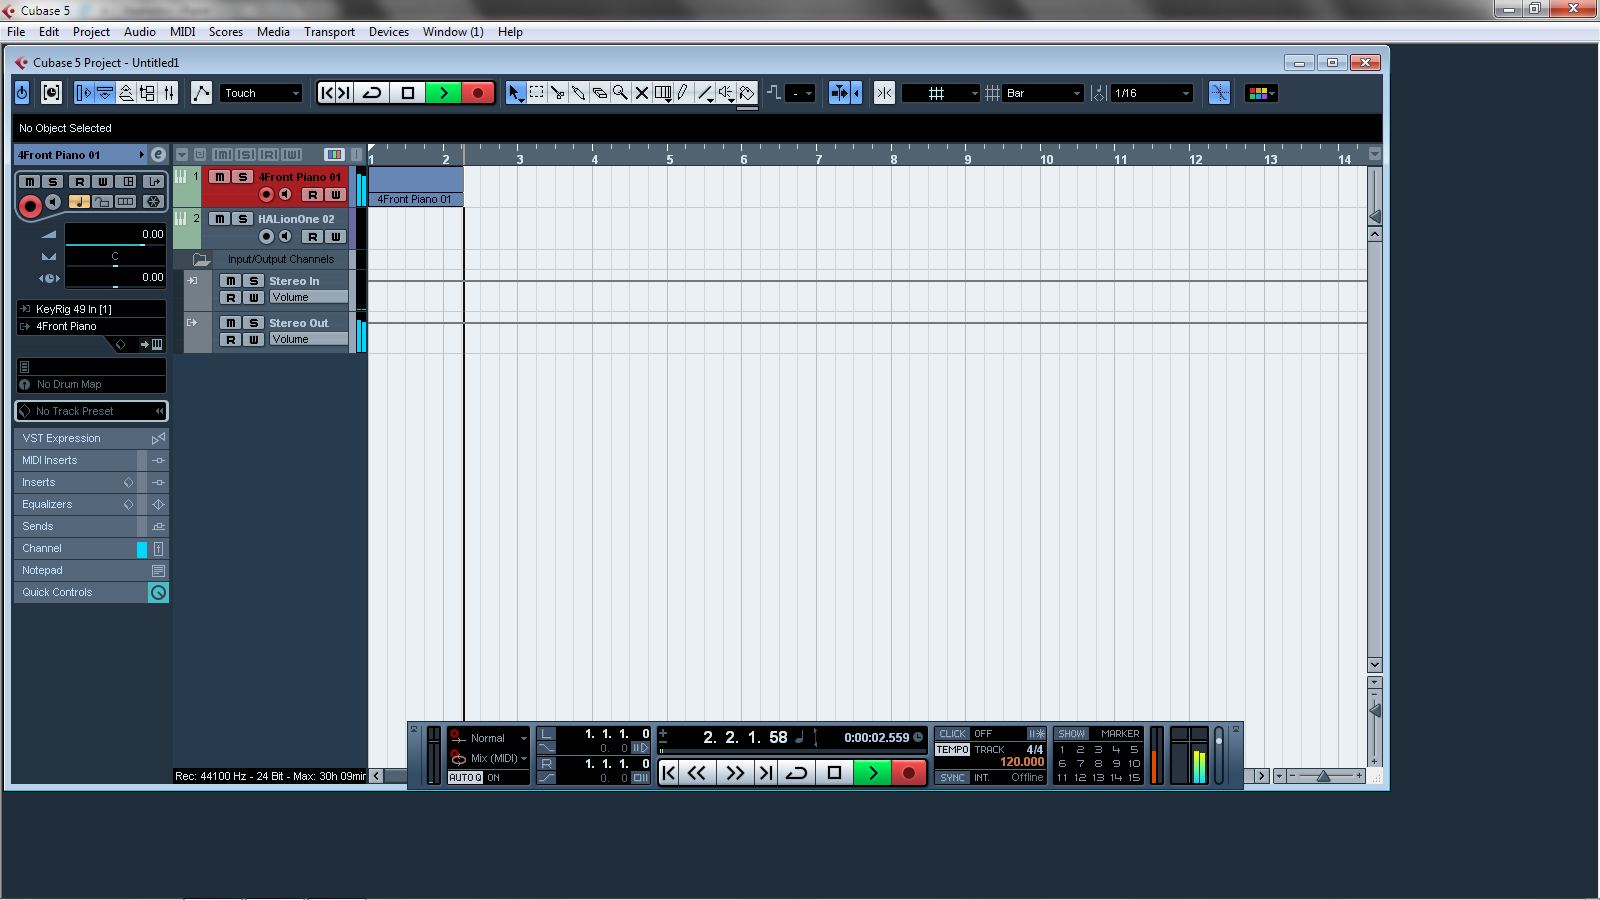
Task: Select the Range Selection tool
Action: [x=537, y=93]
